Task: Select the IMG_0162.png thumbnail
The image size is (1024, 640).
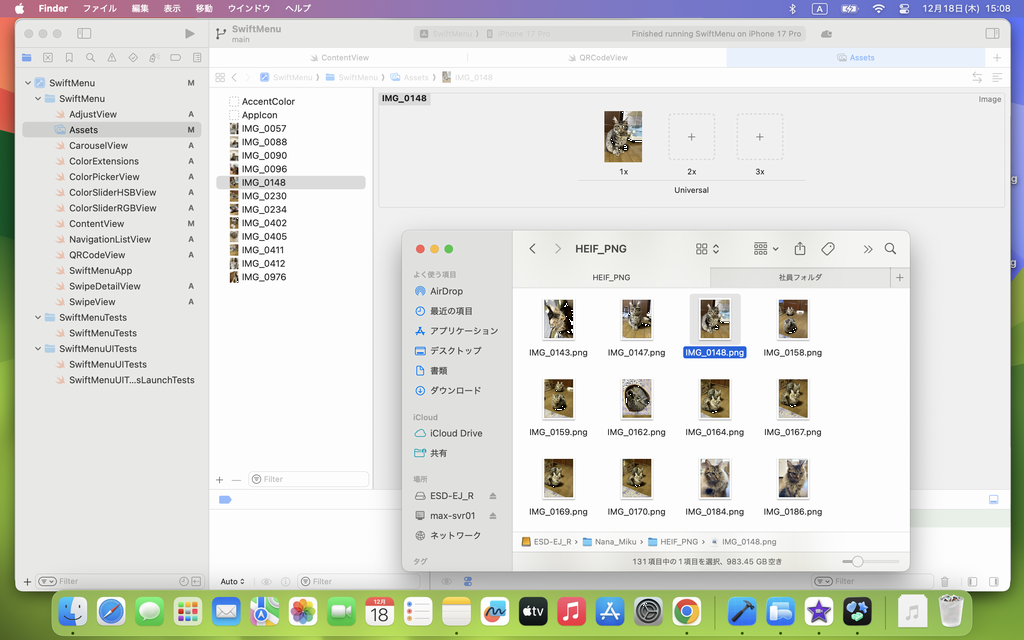Action: (x=636, y=398)
